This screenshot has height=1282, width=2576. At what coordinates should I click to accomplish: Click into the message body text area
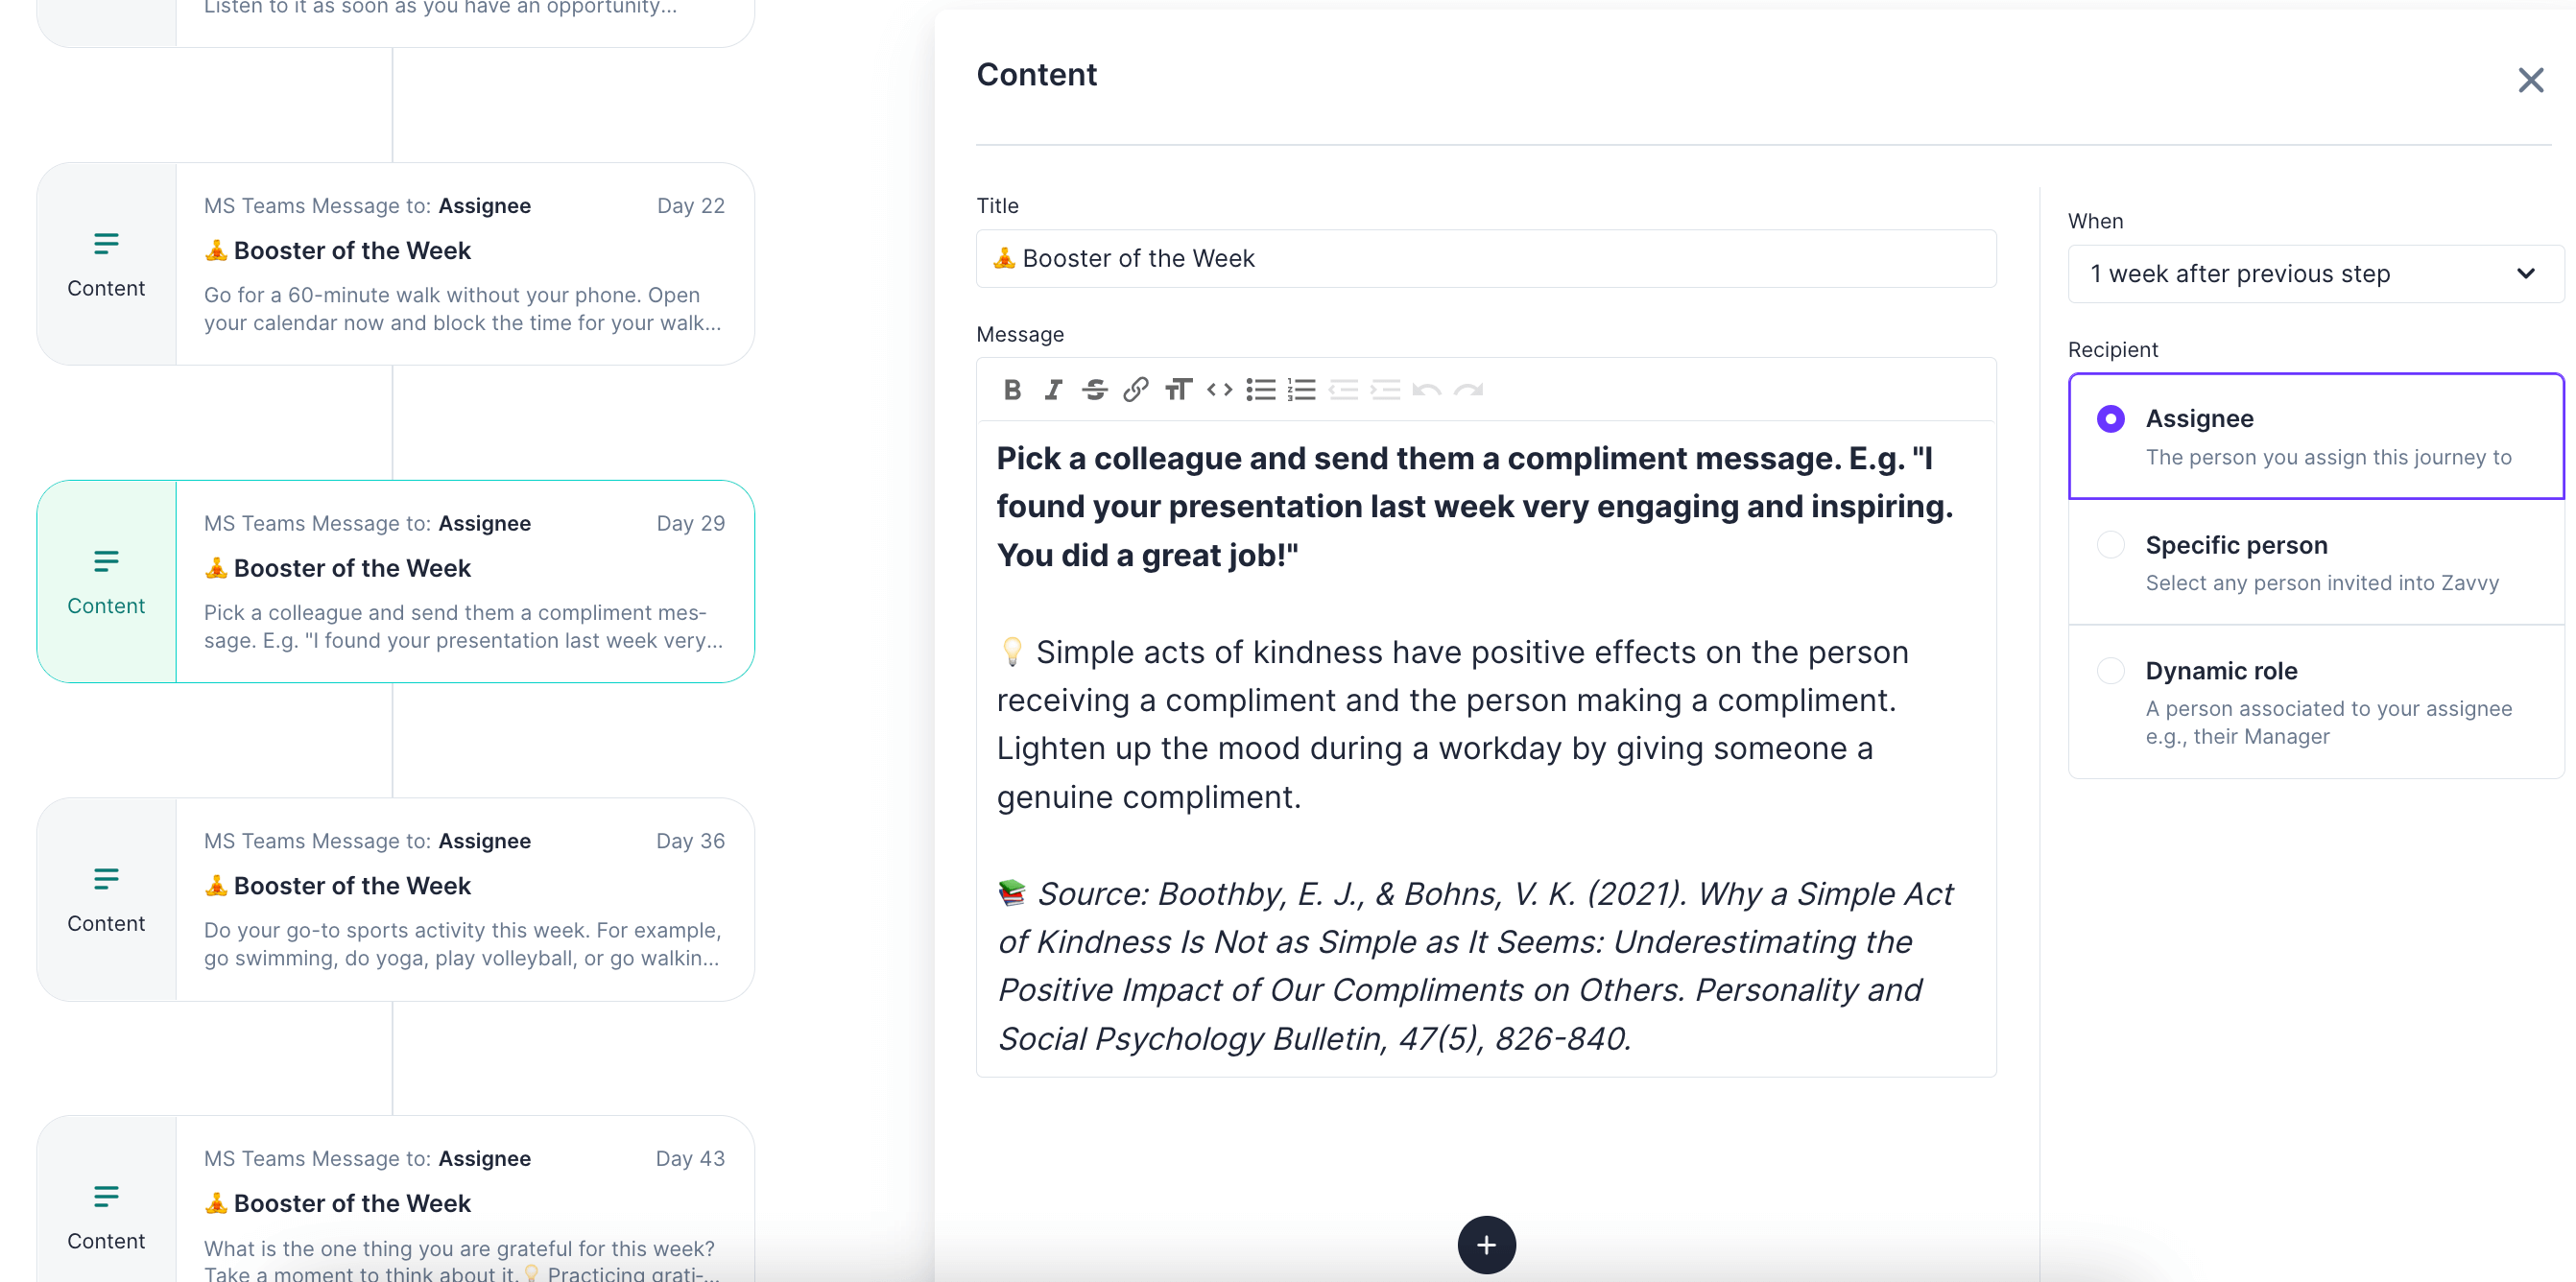(1485, 747)
